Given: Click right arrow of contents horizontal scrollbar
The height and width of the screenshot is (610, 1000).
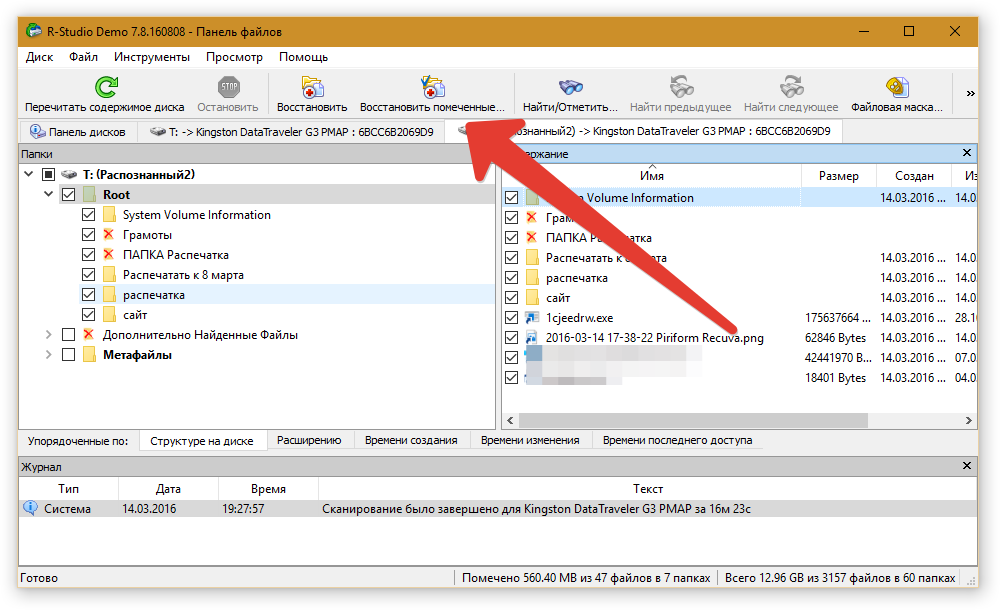Looking at the screenshot, I should (x=969, y=420).
